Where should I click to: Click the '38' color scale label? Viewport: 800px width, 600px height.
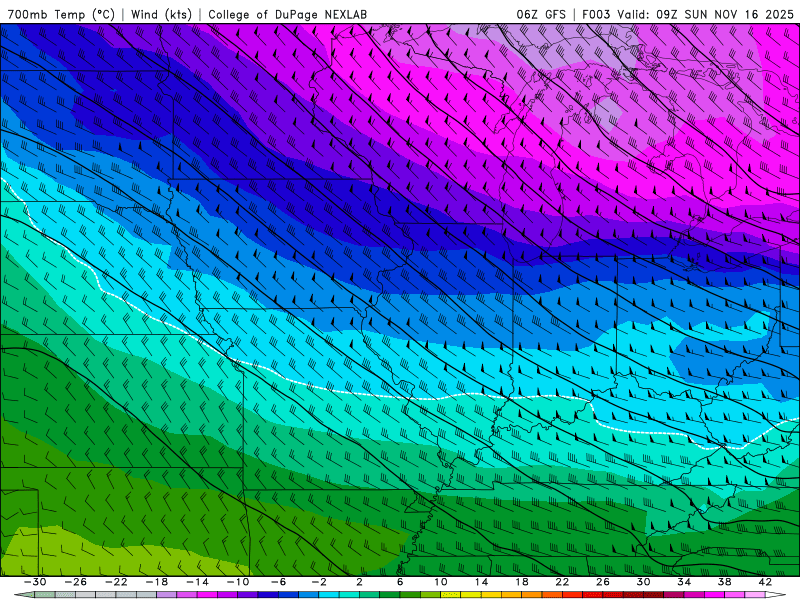coord(724,582)
